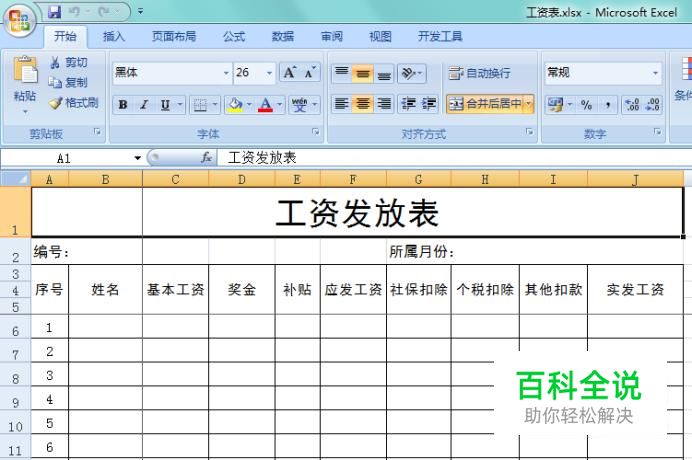Click the Name Box showing A1

click(x=66, y=158)
